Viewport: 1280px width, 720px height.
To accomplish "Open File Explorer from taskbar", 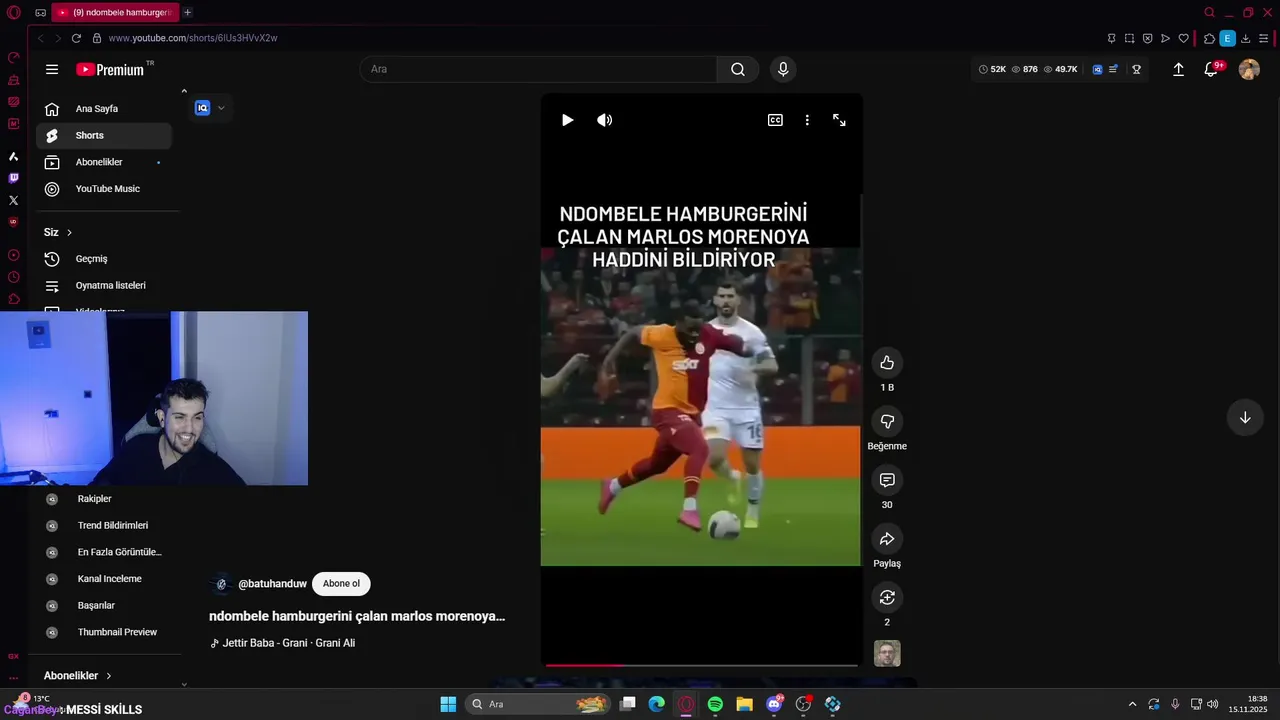I will pos(744,704).
